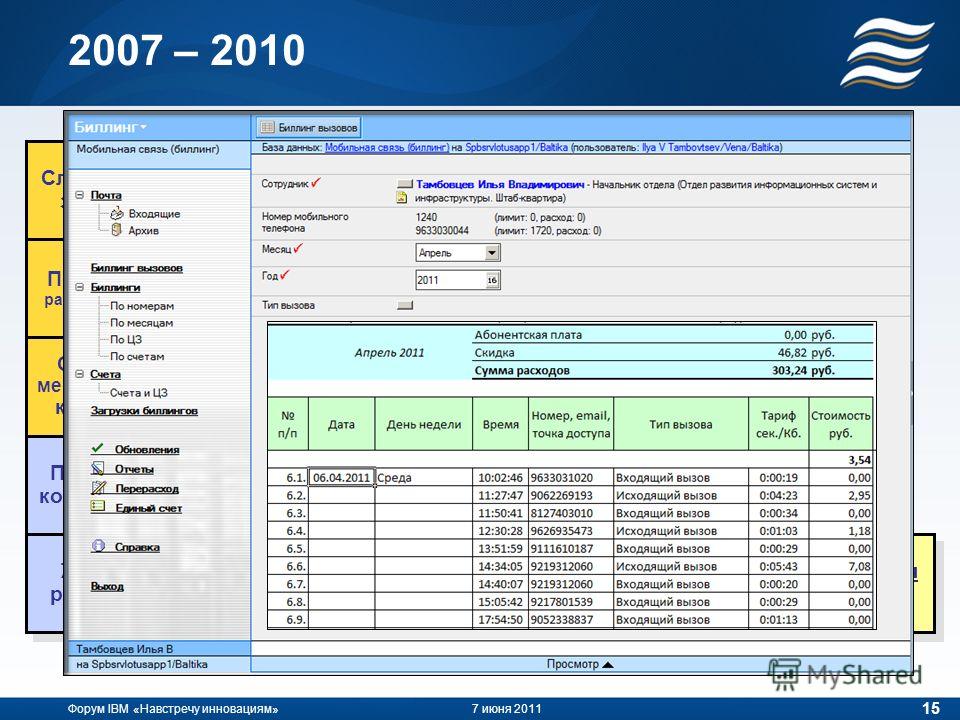Viewport: 960px width, 720px height.
Task: Open the calendar icon in Год field
Action: pos(492,280)
